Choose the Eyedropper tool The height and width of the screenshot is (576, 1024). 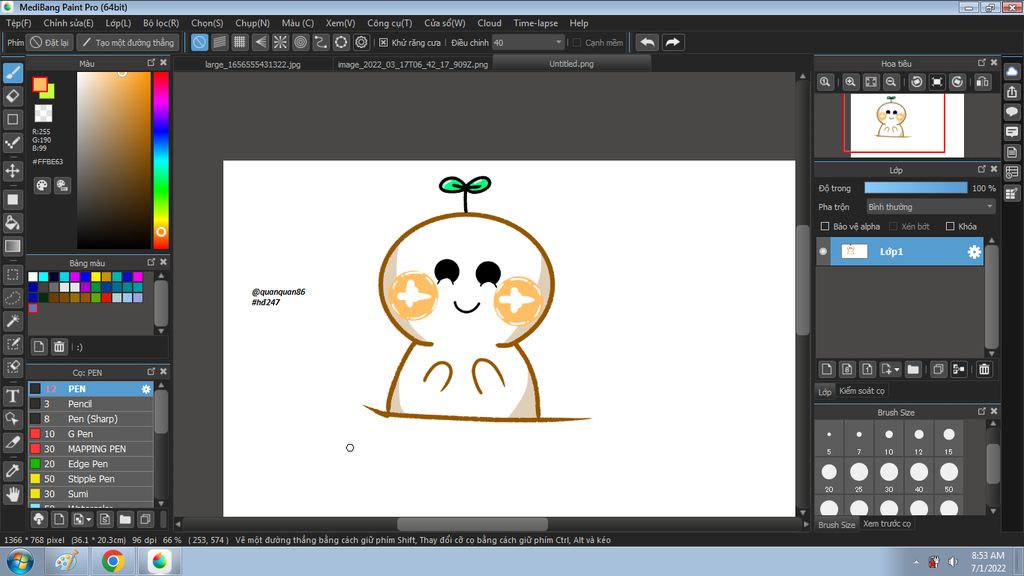(12, 471)
